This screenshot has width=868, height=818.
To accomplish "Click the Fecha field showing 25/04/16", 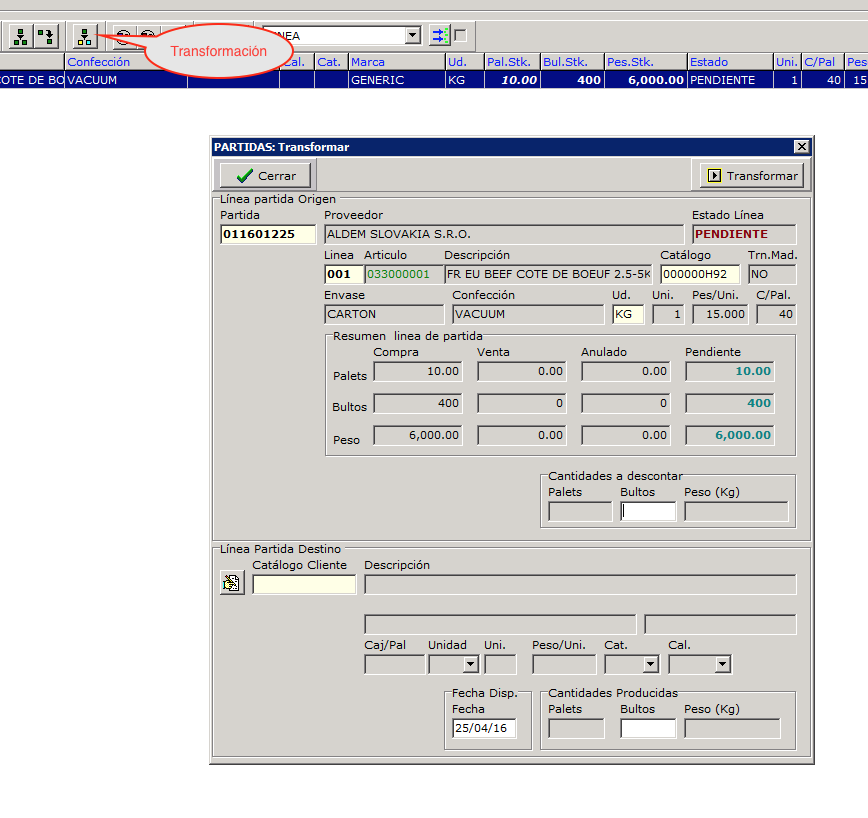I will click(x=484, y=729).
